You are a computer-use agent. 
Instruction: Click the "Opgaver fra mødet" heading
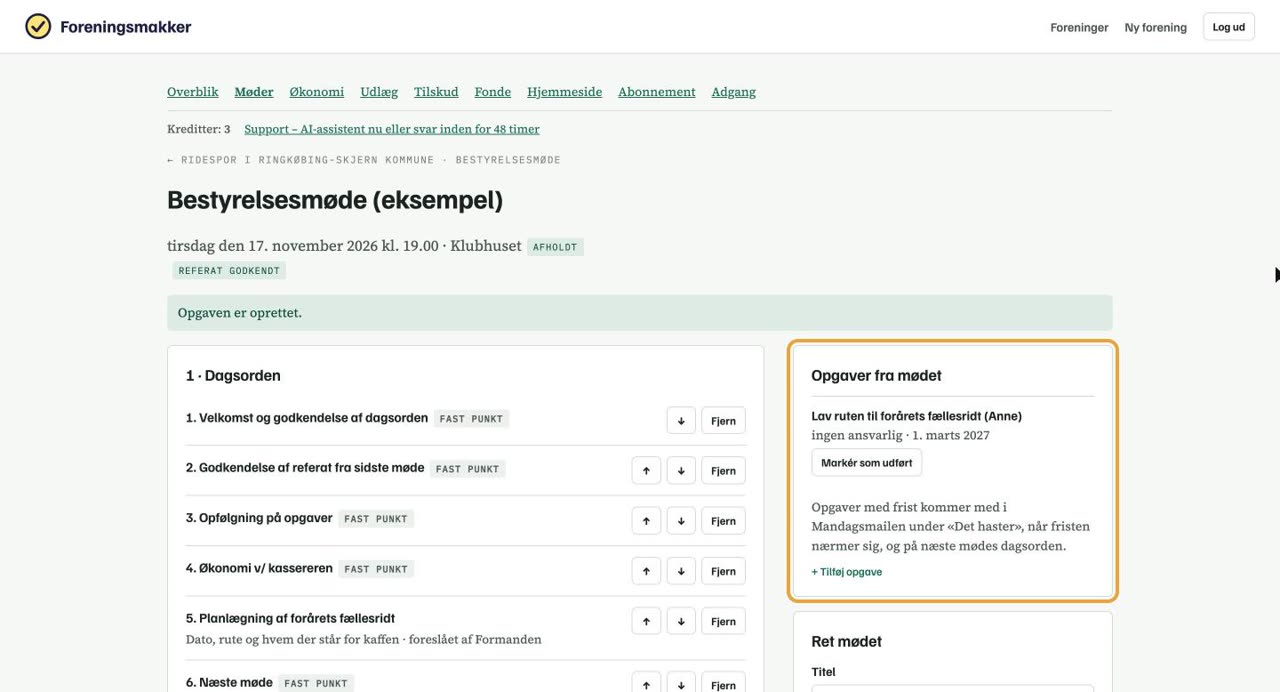877,376
